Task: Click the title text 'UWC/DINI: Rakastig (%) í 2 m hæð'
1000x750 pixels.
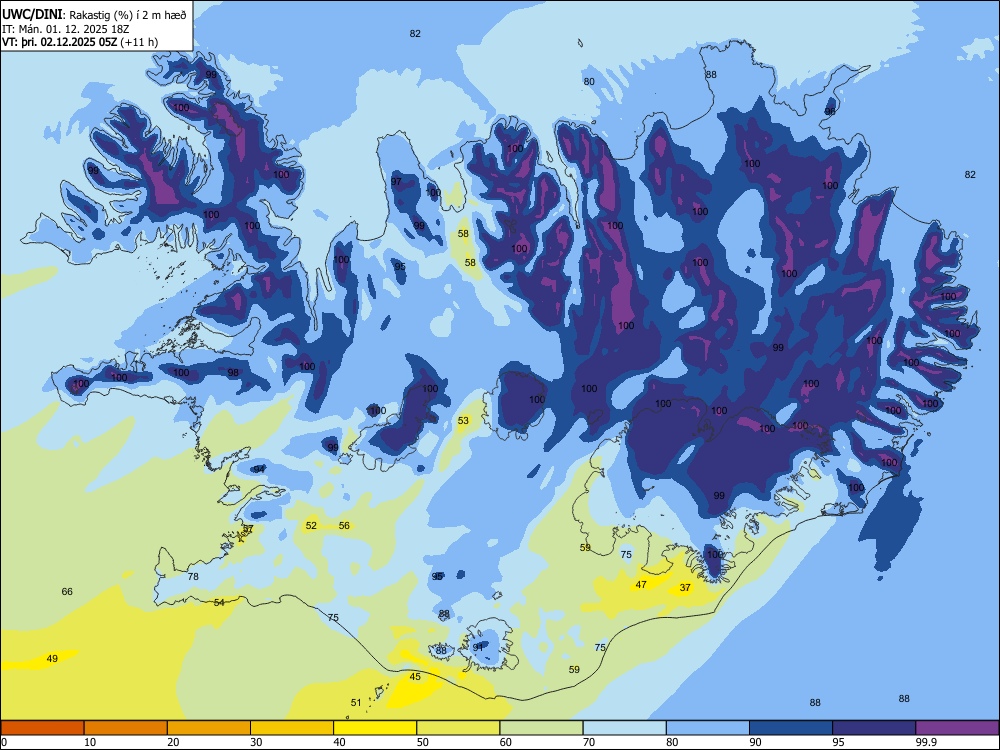Action: coord(94,15)
